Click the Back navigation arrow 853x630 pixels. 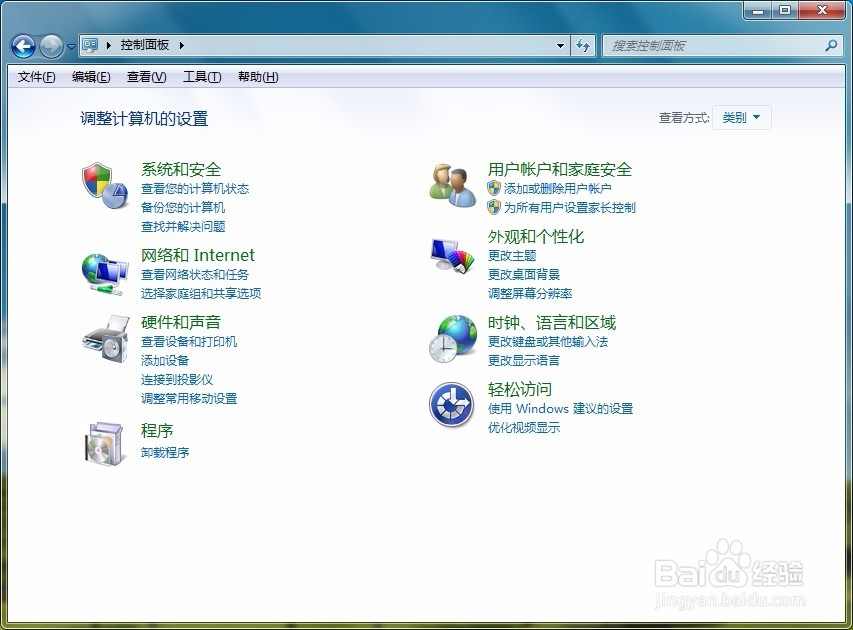pyautogui.click(x=23, y=46)
